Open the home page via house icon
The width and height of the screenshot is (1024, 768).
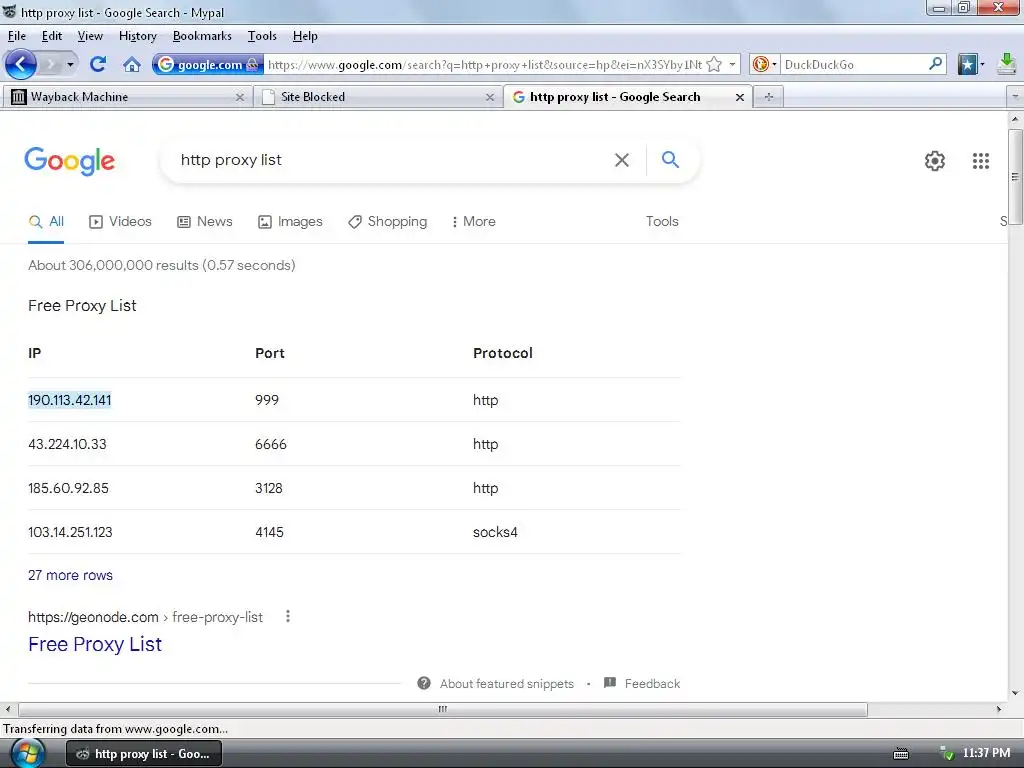[132, 64]
